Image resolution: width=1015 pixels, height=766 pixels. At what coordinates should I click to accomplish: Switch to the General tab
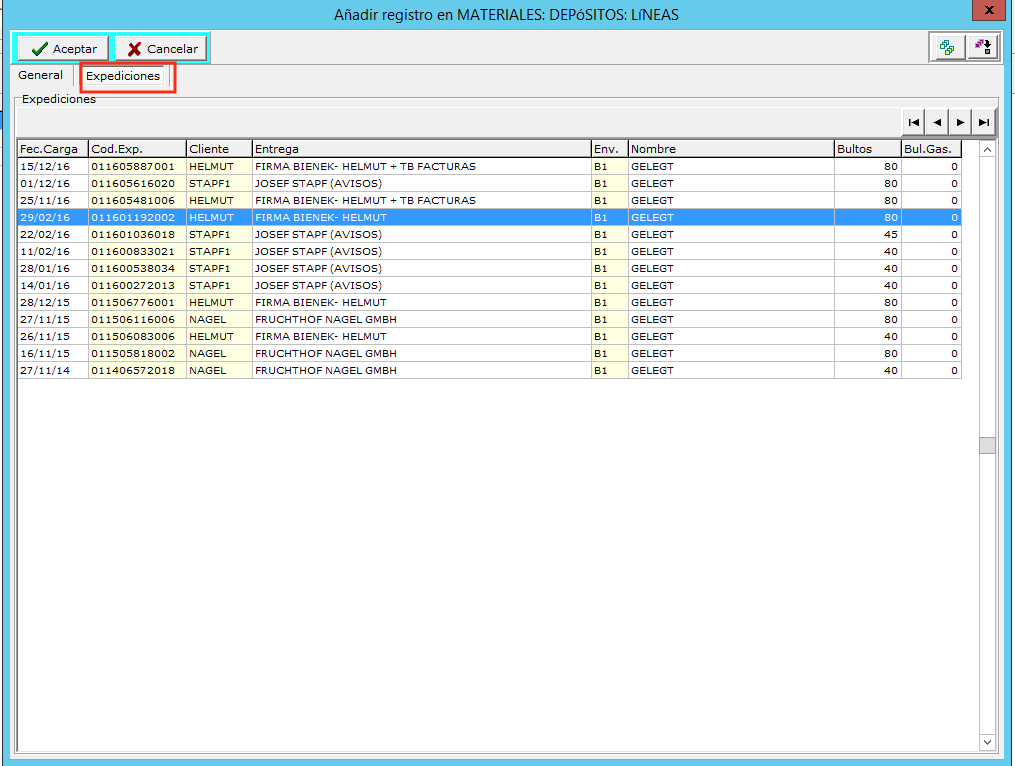(41, 76)
